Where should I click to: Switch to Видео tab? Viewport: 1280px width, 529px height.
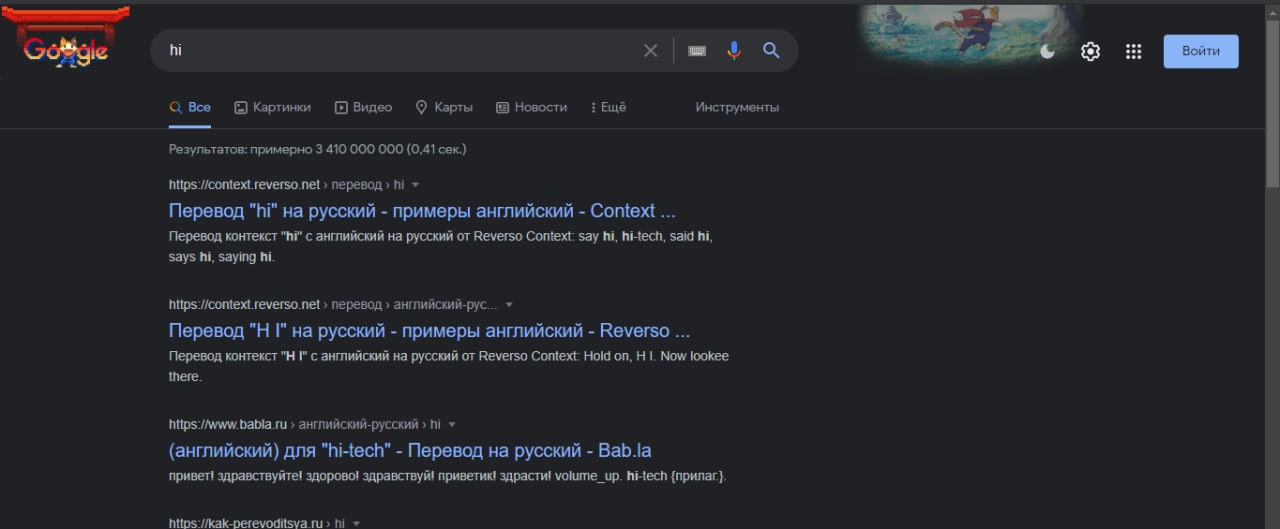click(x=363, y=107)
